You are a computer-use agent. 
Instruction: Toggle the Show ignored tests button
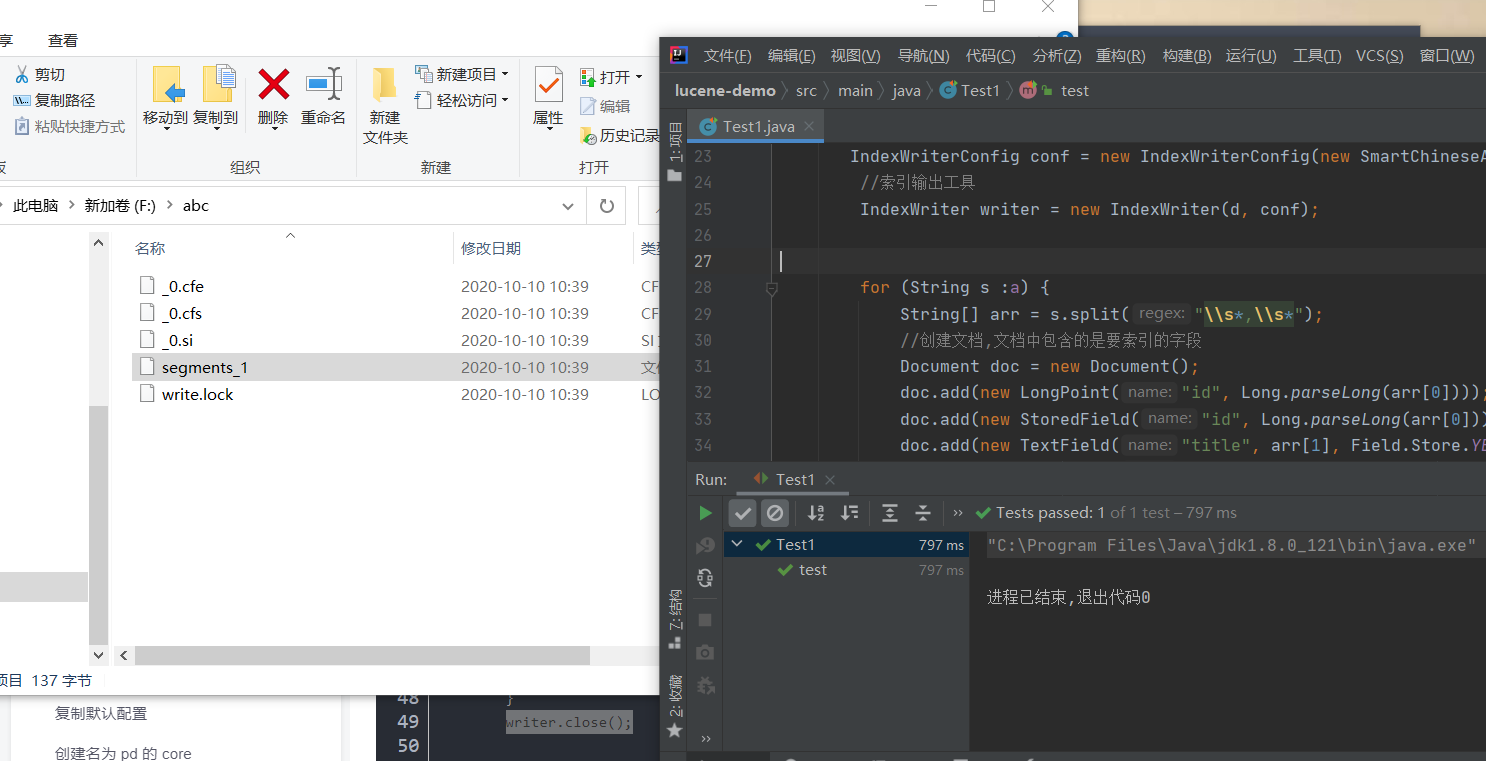775,513
